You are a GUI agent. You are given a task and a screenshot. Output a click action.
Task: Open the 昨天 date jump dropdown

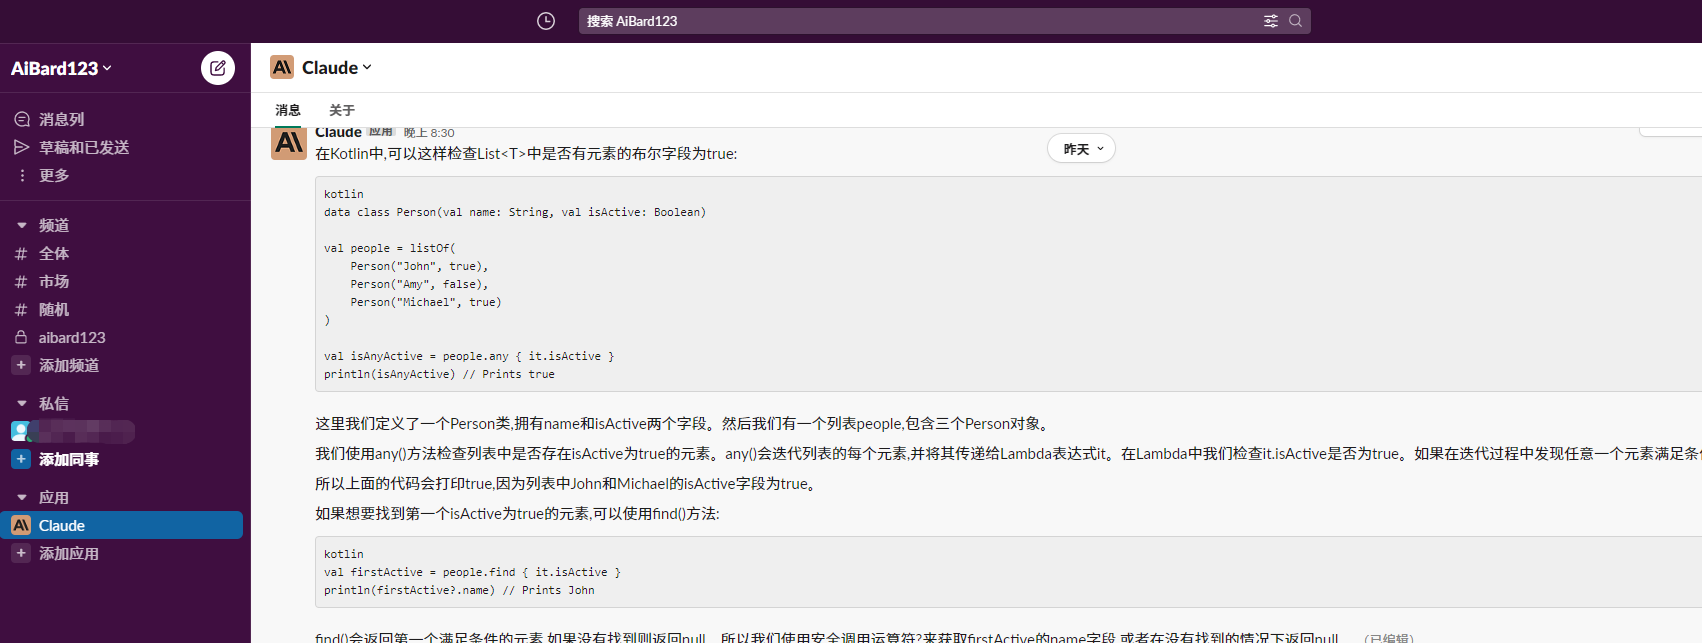(x=1081, y=149)
